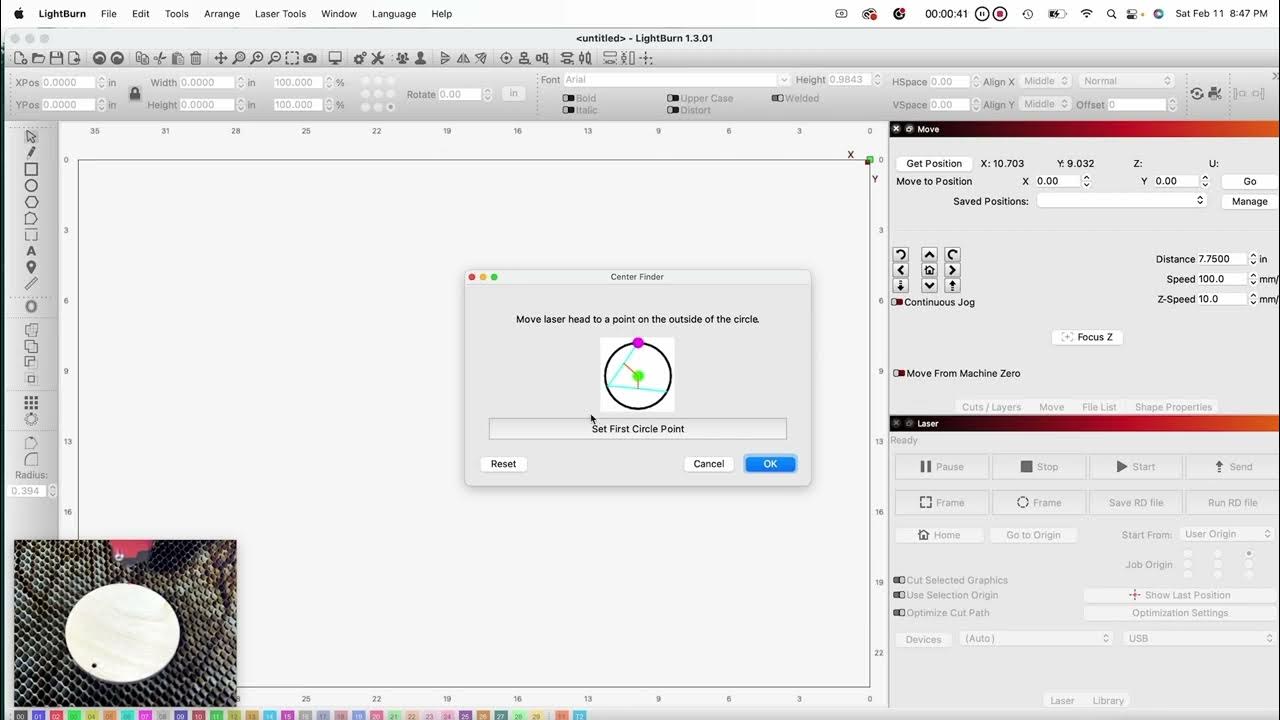
Task: Jog laser right with right arrow
Action: (x=952, y=270)
